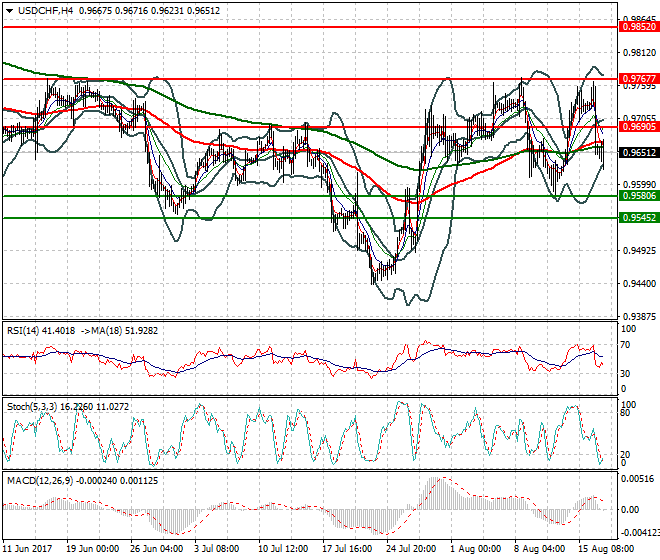Select the 0.95452 green support price label
The image size is (660, 560).
tap(639, 218)
